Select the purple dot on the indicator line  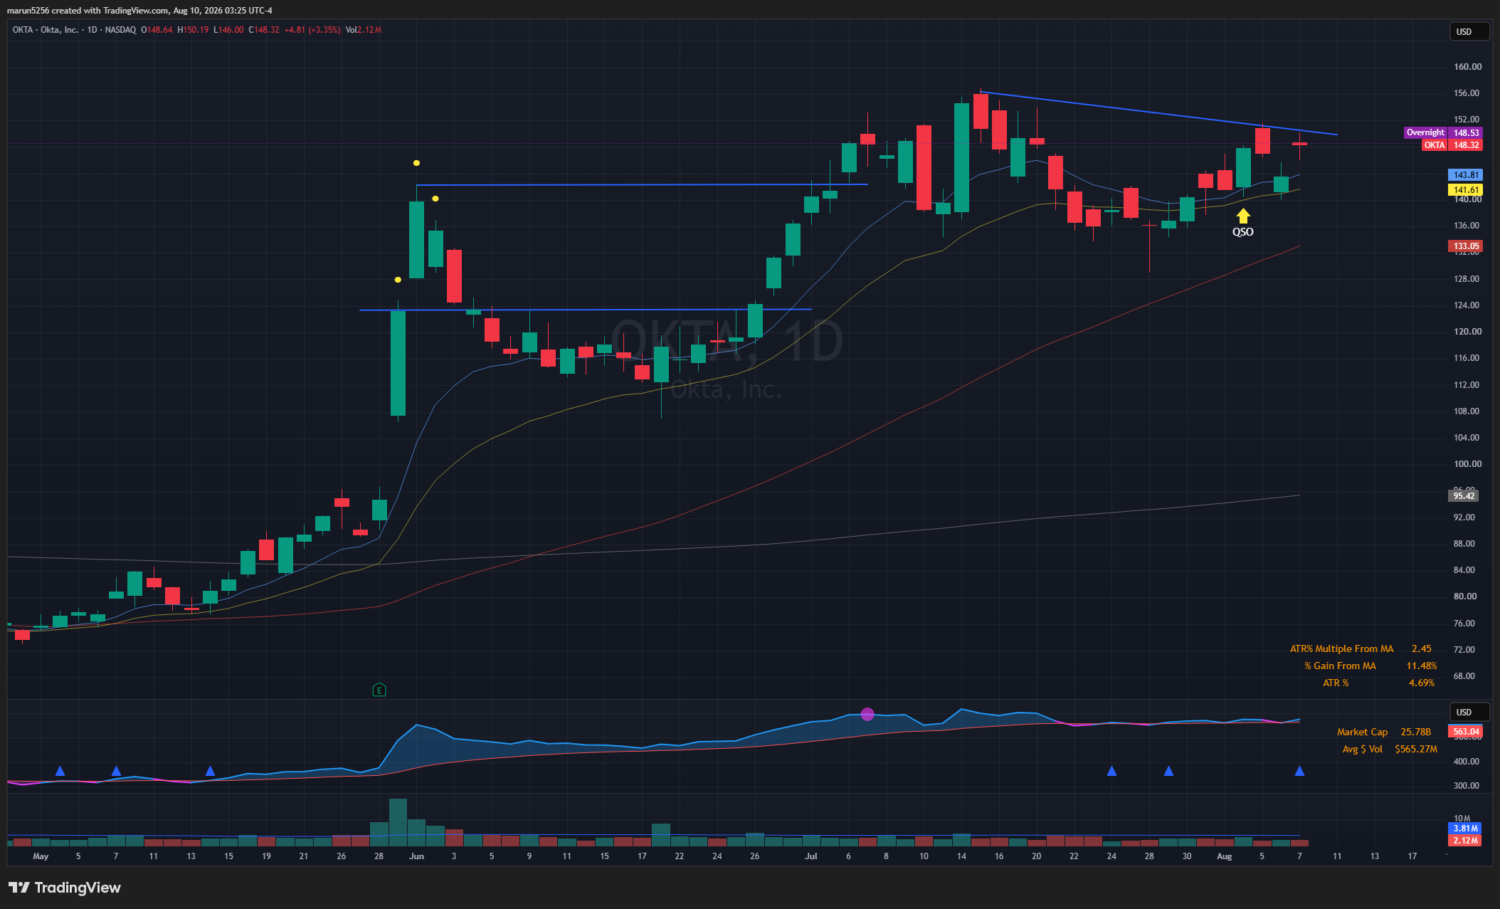(867, 714)
